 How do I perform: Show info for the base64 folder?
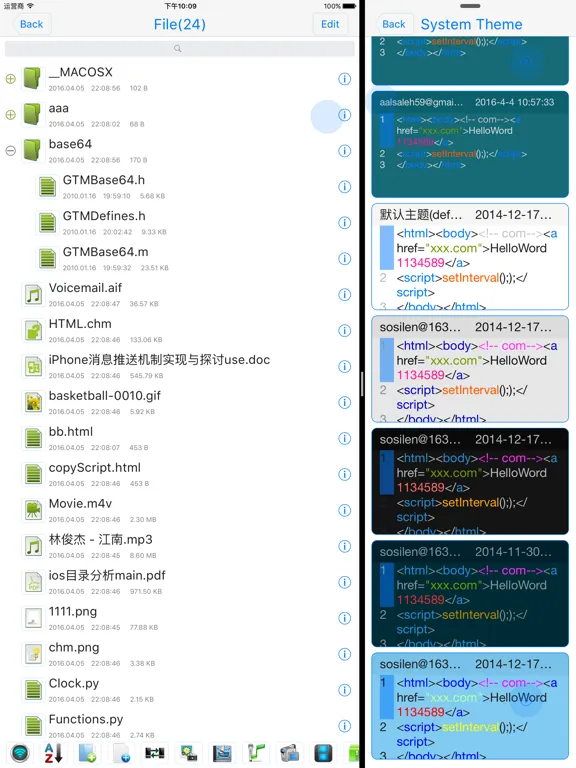pos(345,151)
